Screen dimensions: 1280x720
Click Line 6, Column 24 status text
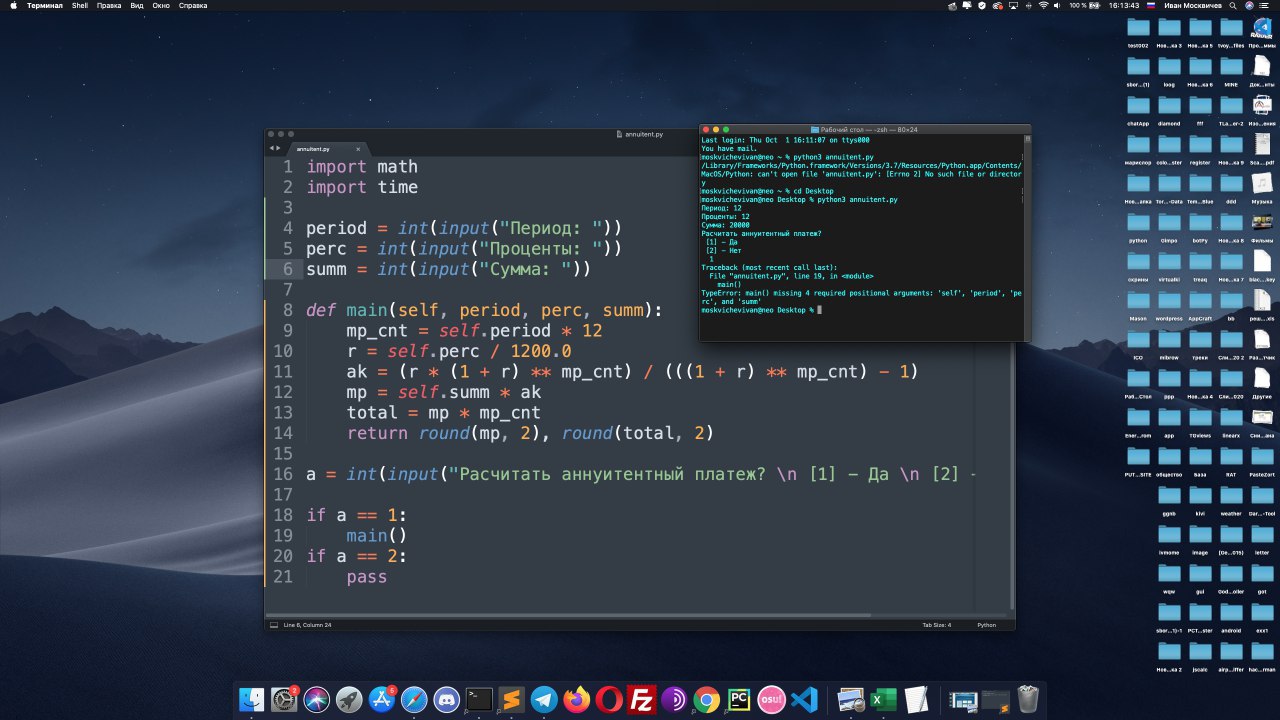point(307,625)
